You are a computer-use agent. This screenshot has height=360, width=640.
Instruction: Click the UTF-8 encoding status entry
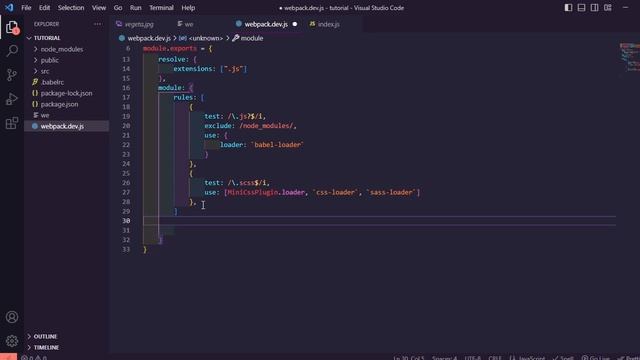tap(473, 358)
